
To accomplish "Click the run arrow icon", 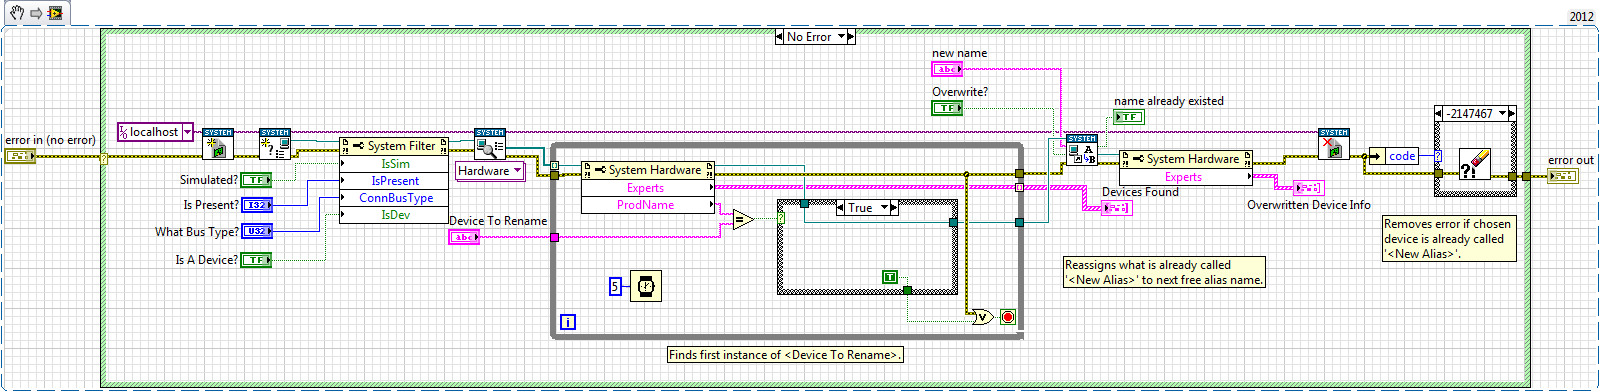I will tap(36, 13).
